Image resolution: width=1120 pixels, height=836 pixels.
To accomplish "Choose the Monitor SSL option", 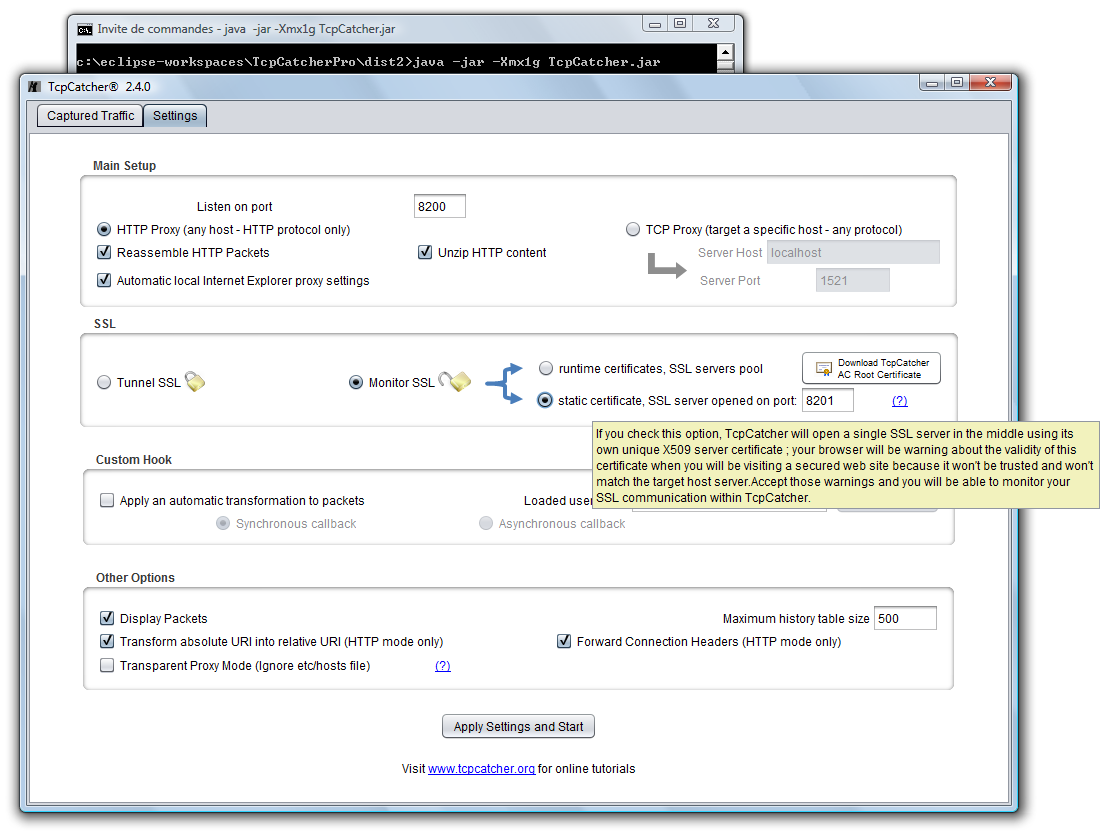I will (356, 382).
